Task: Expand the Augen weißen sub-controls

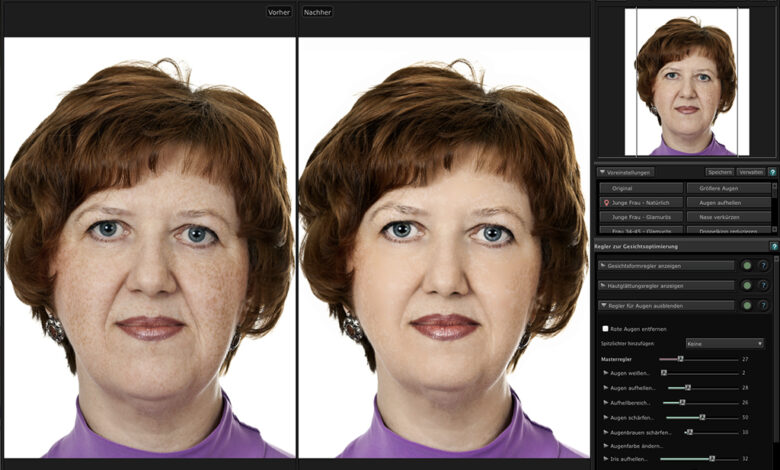Action: 606,373
